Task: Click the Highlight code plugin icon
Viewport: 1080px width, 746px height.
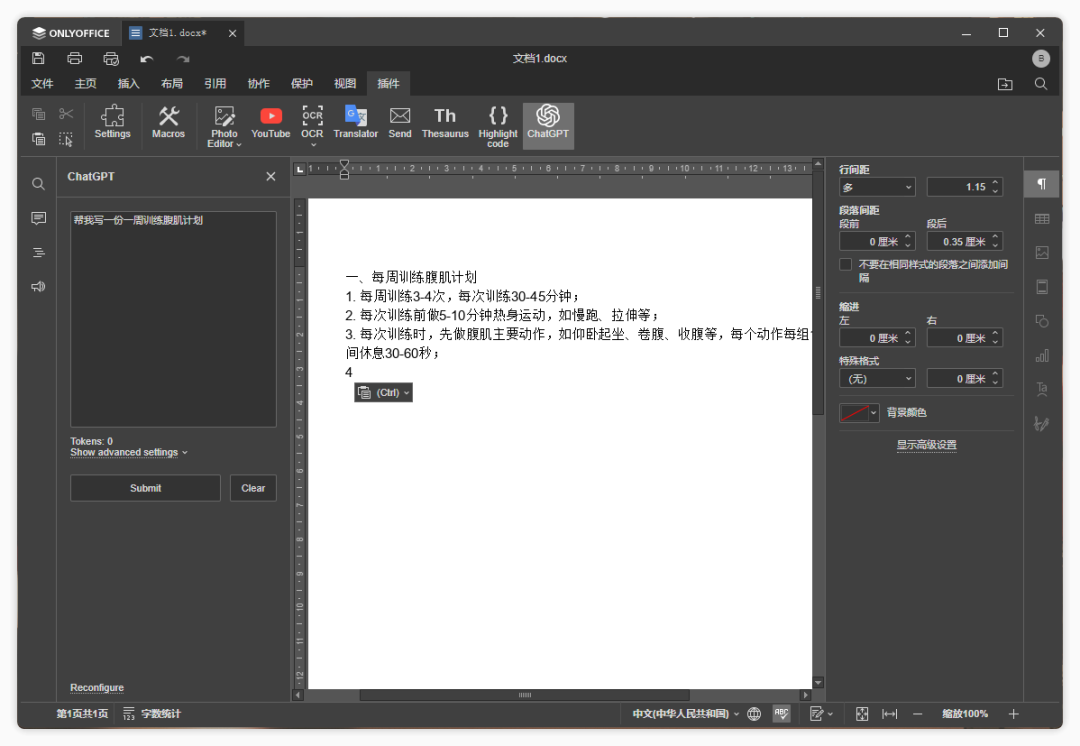Action: click(498, 126)
